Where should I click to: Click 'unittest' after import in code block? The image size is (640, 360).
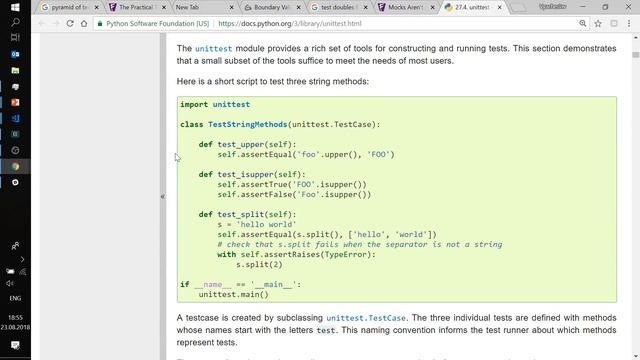[x=231, y=104]
